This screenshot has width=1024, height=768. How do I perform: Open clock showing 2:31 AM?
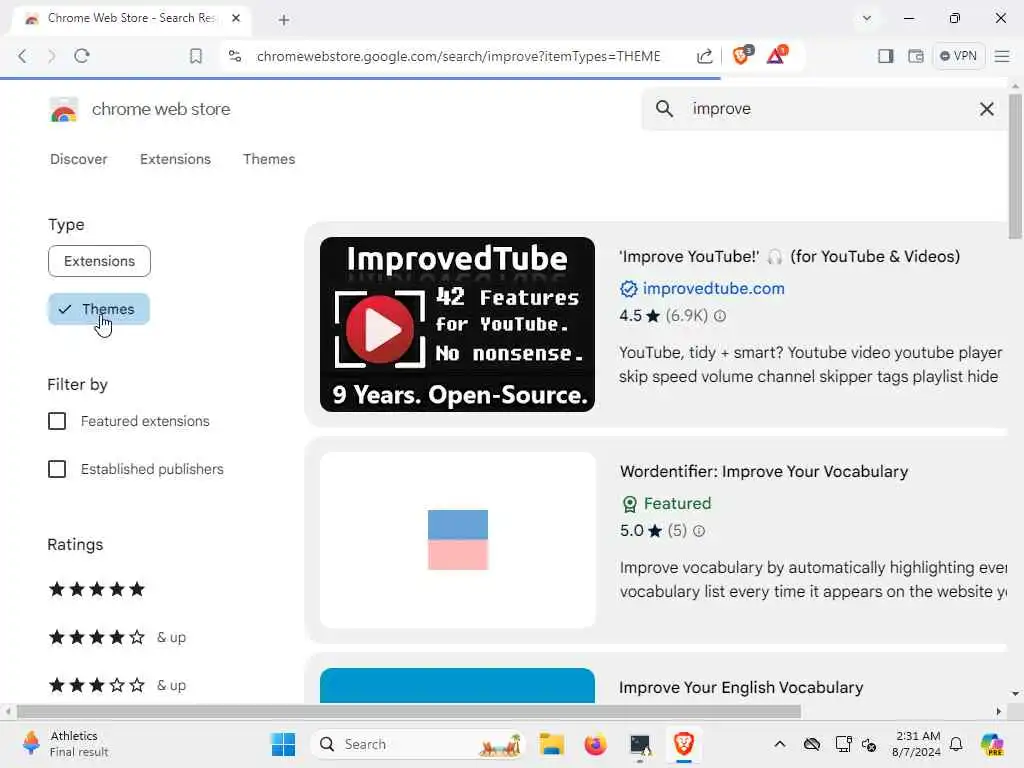point(917,744)
